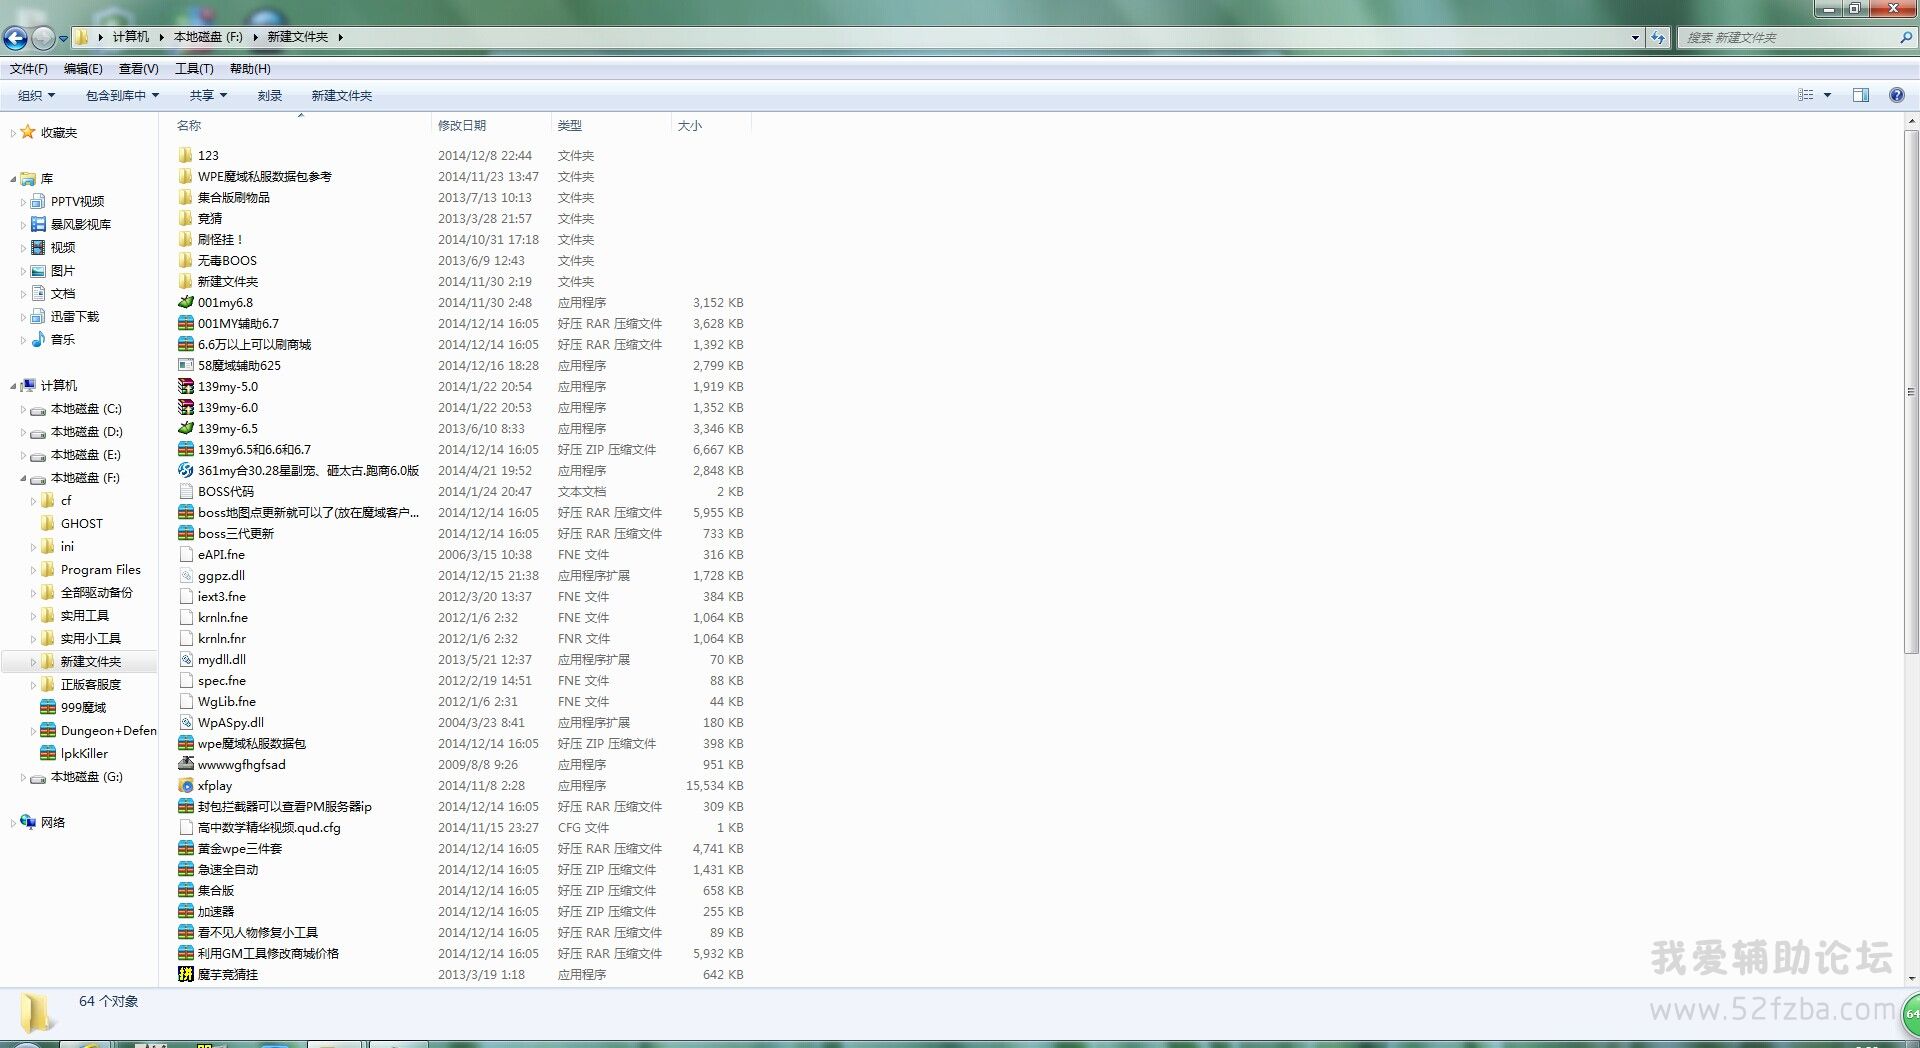
Task: Collapse the 本地磁盘 (F:) tree node
Action: pyautogui.click(x=23, y=478)
